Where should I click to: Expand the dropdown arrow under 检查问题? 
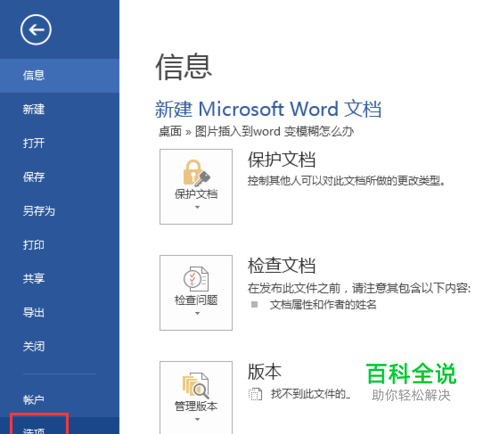pyautogui.click(x=197, y=313)
